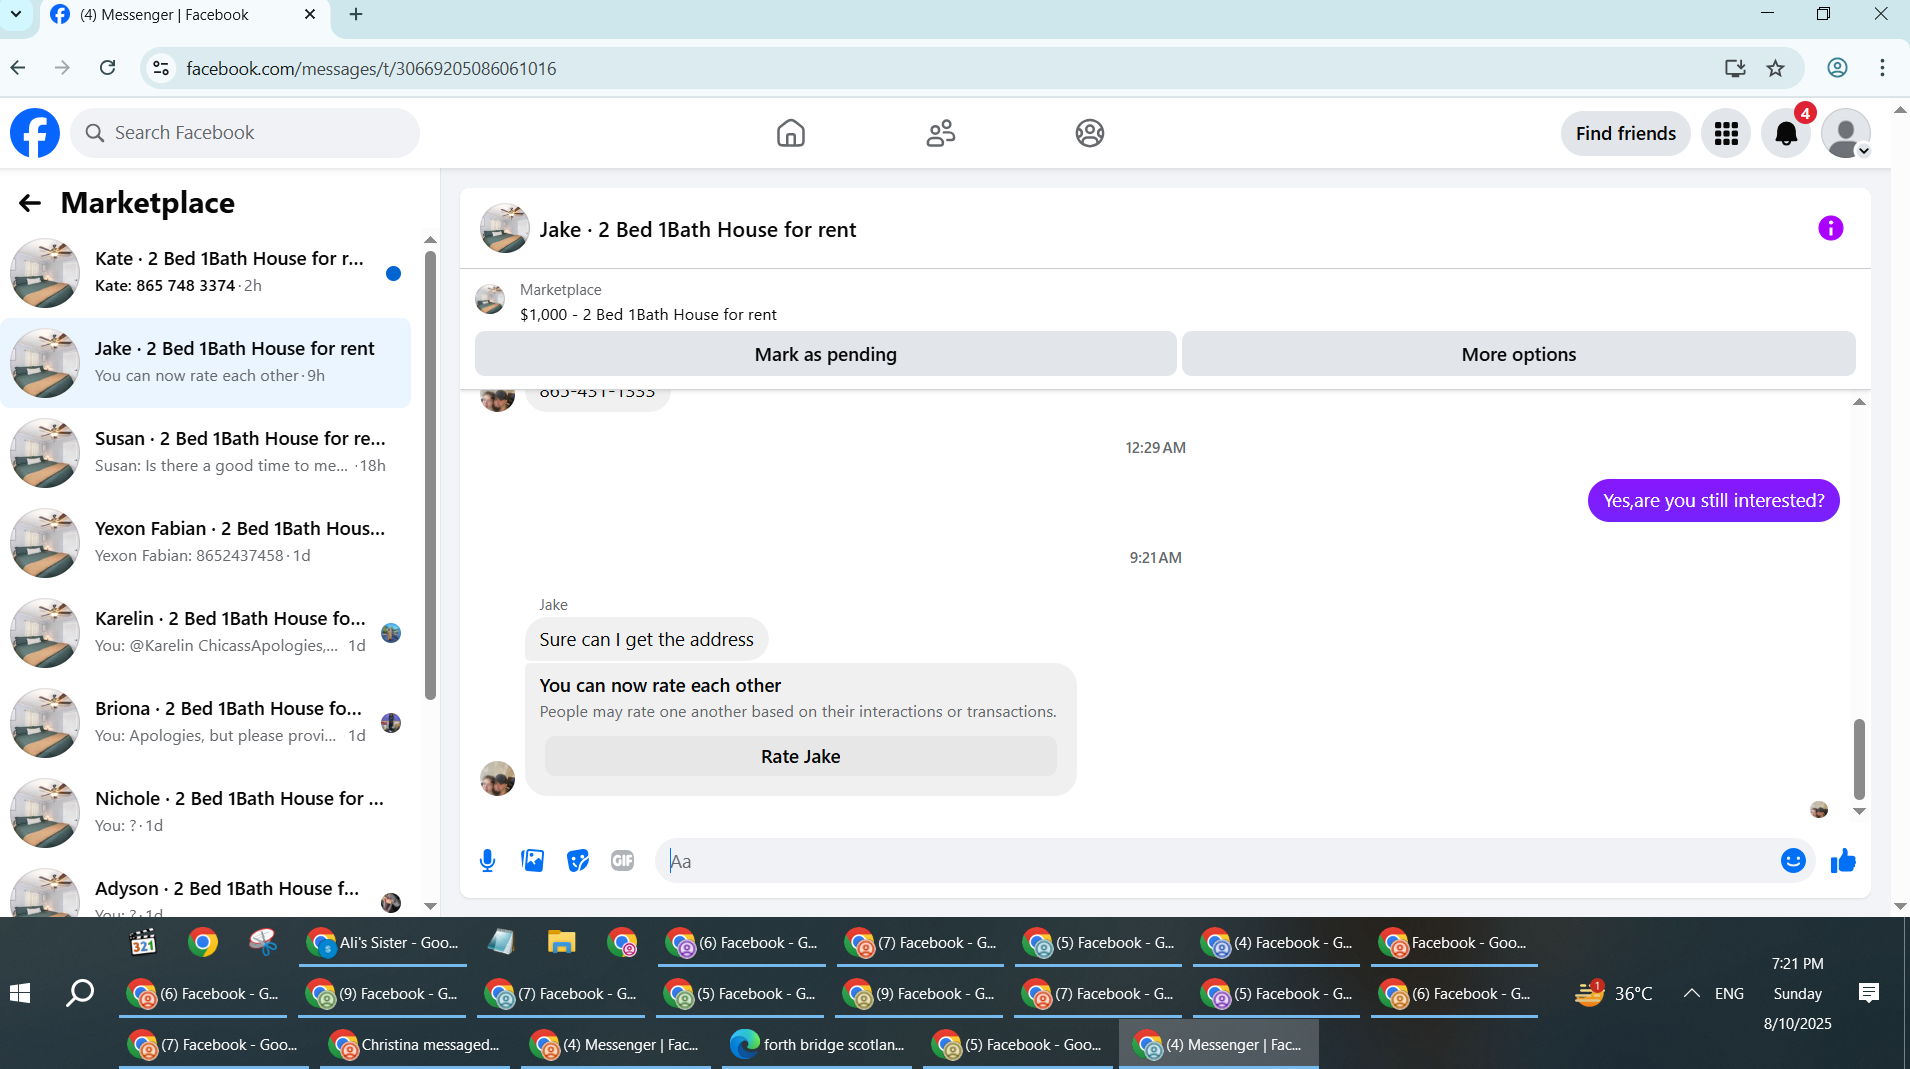Attach a photo with the image icon
This screenshot has width=1910, height=1069.
[533, 861]
